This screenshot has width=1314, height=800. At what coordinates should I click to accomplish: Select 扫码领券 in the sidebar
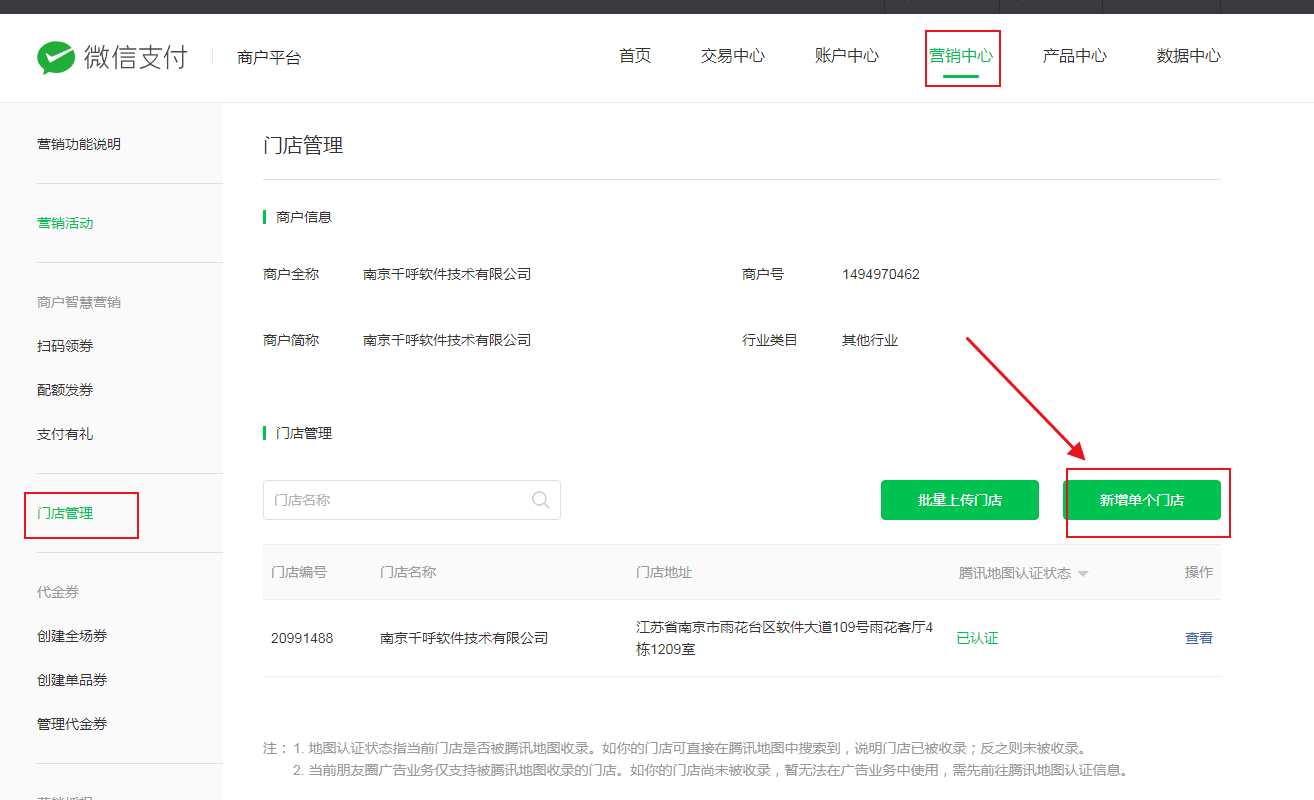(65, 346)
